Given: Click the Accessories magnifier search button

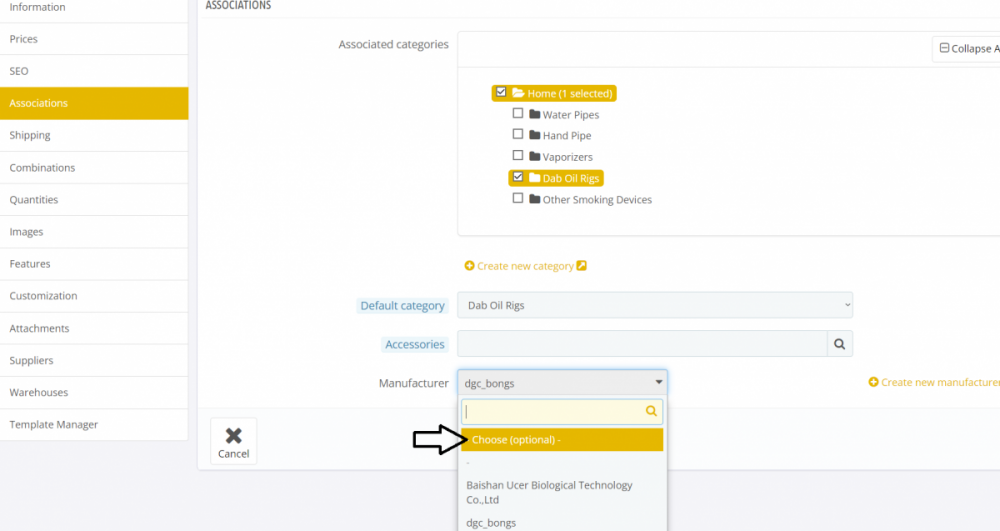Looking at the screenshot, I should pos(840,344).
